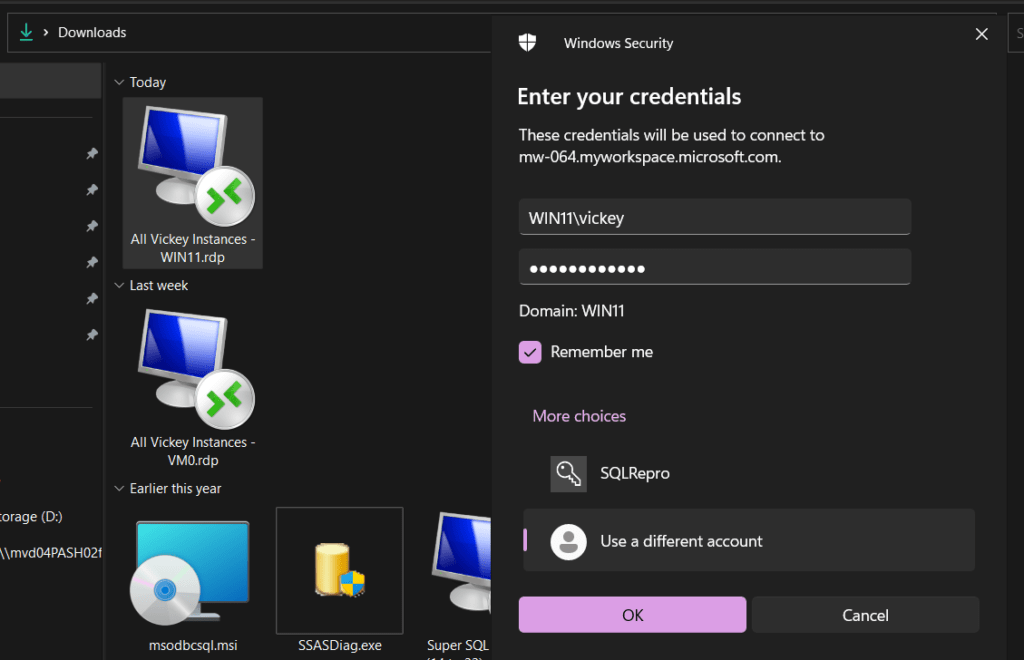Collapse the Earlier this year group
The height and width of the screenshot is (660, 1024).
(119, 488)
